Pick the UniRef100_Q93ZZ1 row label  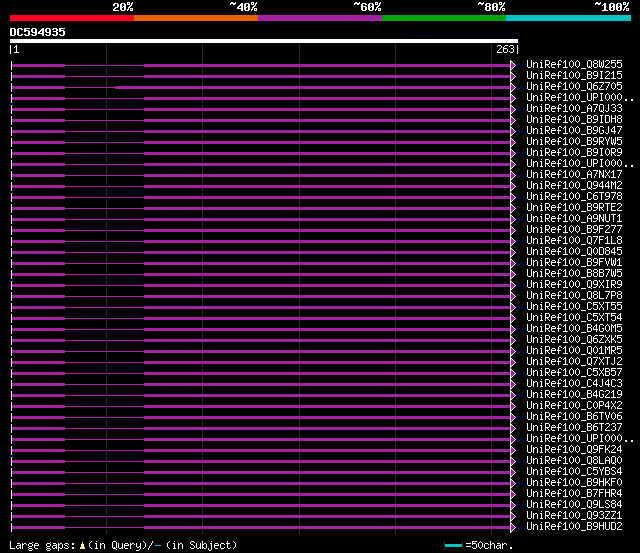click(x=574, y=516)
